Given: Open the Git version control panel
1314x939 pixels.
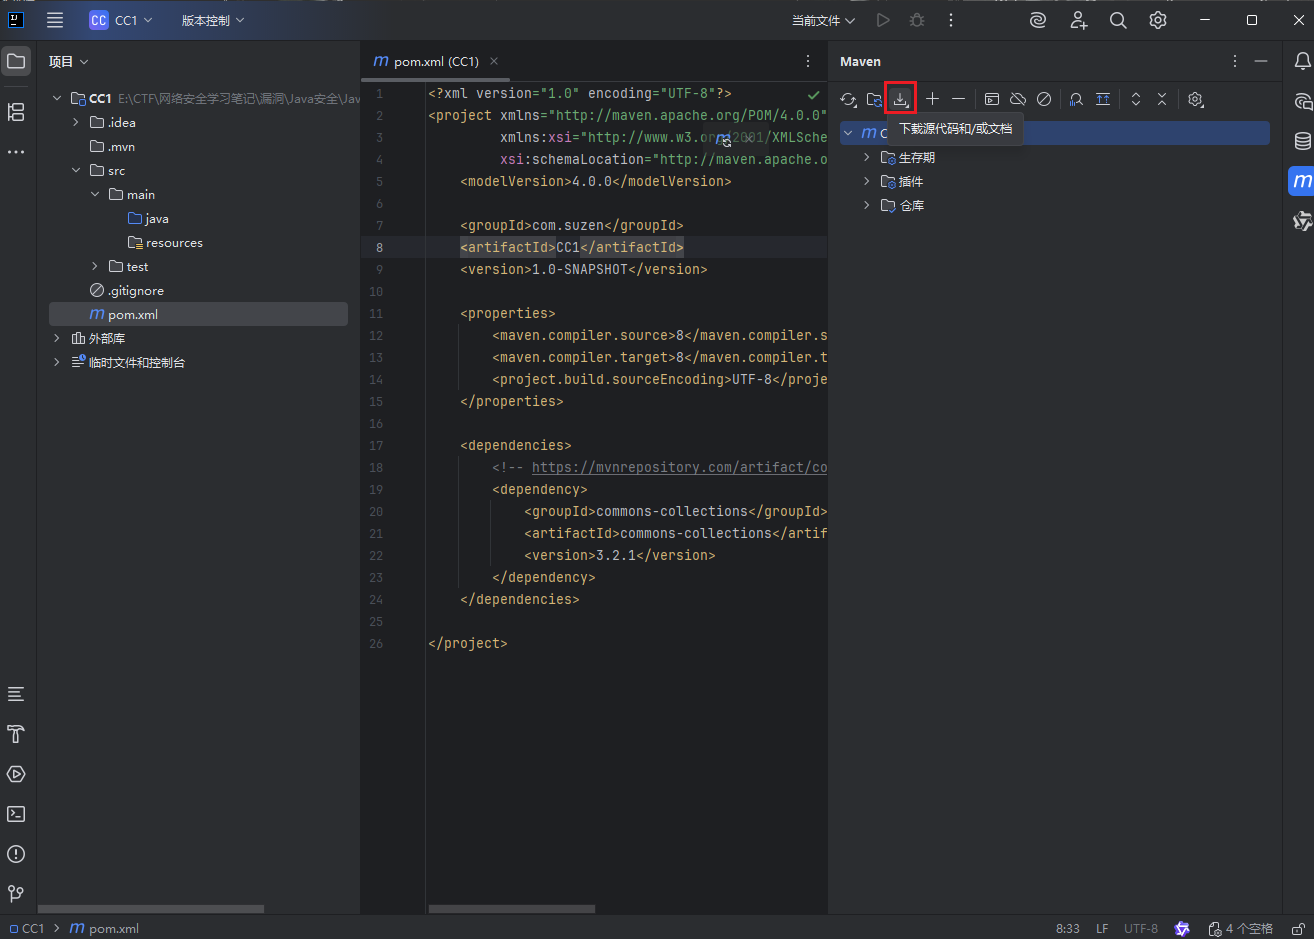Looking at the screenshot, I should (x=16, y=894).
